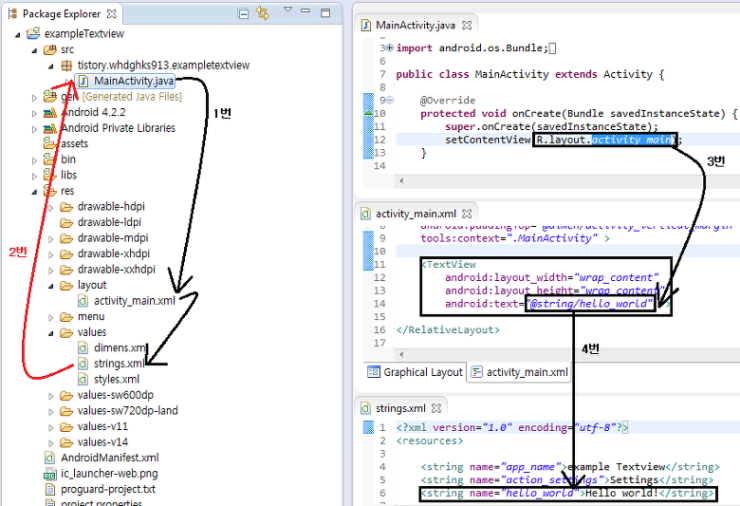Image resolution: width=740 pixels, height=506 pixels.
Task: Close the MainActivity.java editor tab
Action: pos(467,25)
